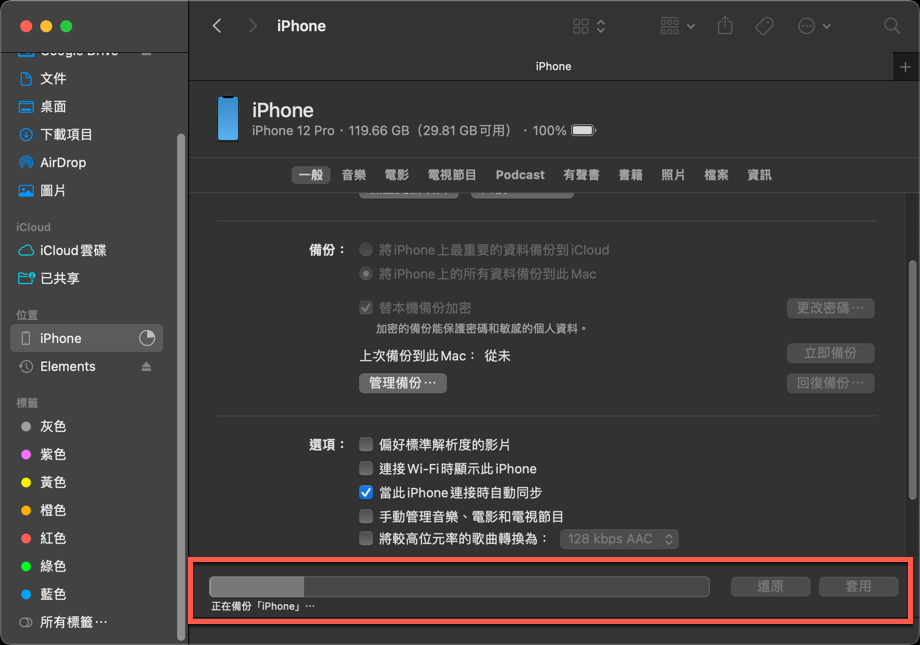Screen dimensions: 920x645
Task: Click the iPhone tab title
Action: pyautogui.click(x=553, y=66)
